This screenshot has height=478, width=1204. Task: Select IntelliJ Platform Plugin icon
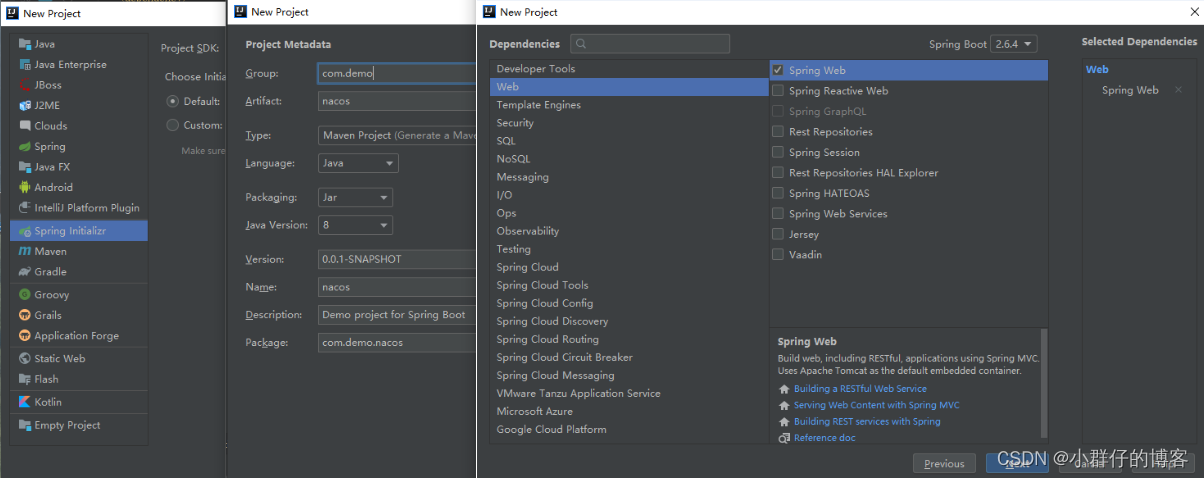pos(25,208)
